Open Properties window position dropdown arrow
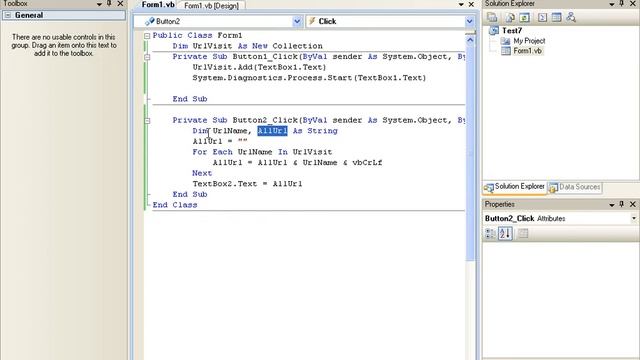Screen dimensions: 640x360 click(611, 204)
